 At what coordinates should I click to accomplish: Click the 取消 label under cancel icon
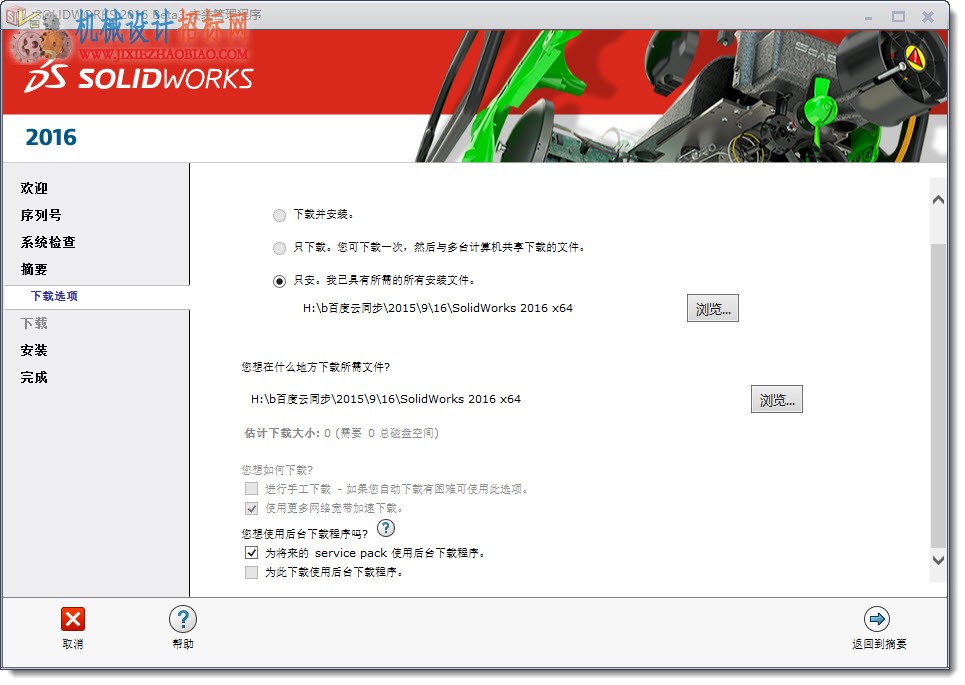[x=73, y=644]
